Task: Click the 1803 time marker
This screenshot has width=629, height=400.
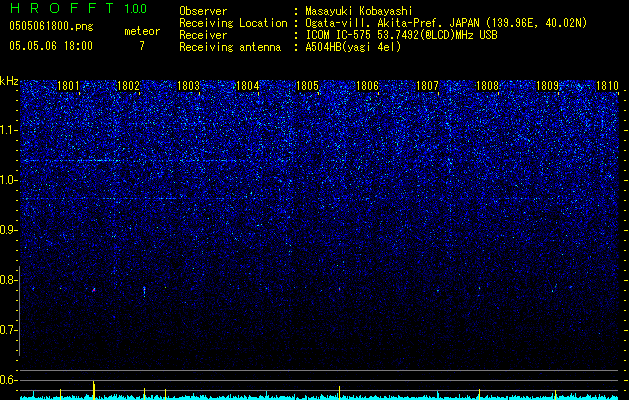Action: 188,86
